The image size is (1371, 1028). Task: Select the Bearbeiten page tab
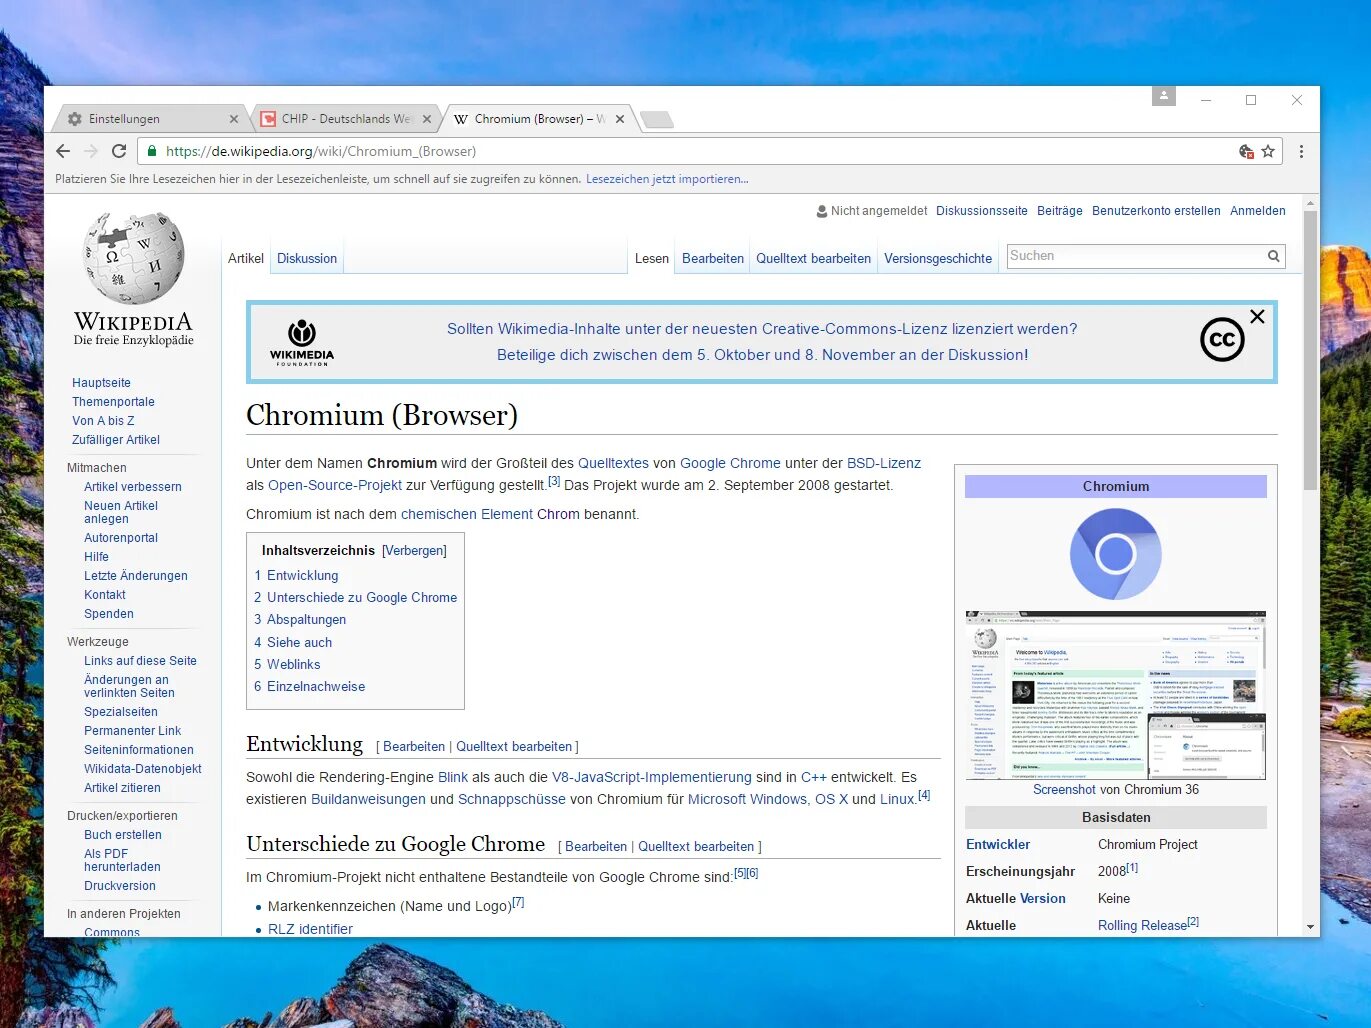click(x=713, y=258)
